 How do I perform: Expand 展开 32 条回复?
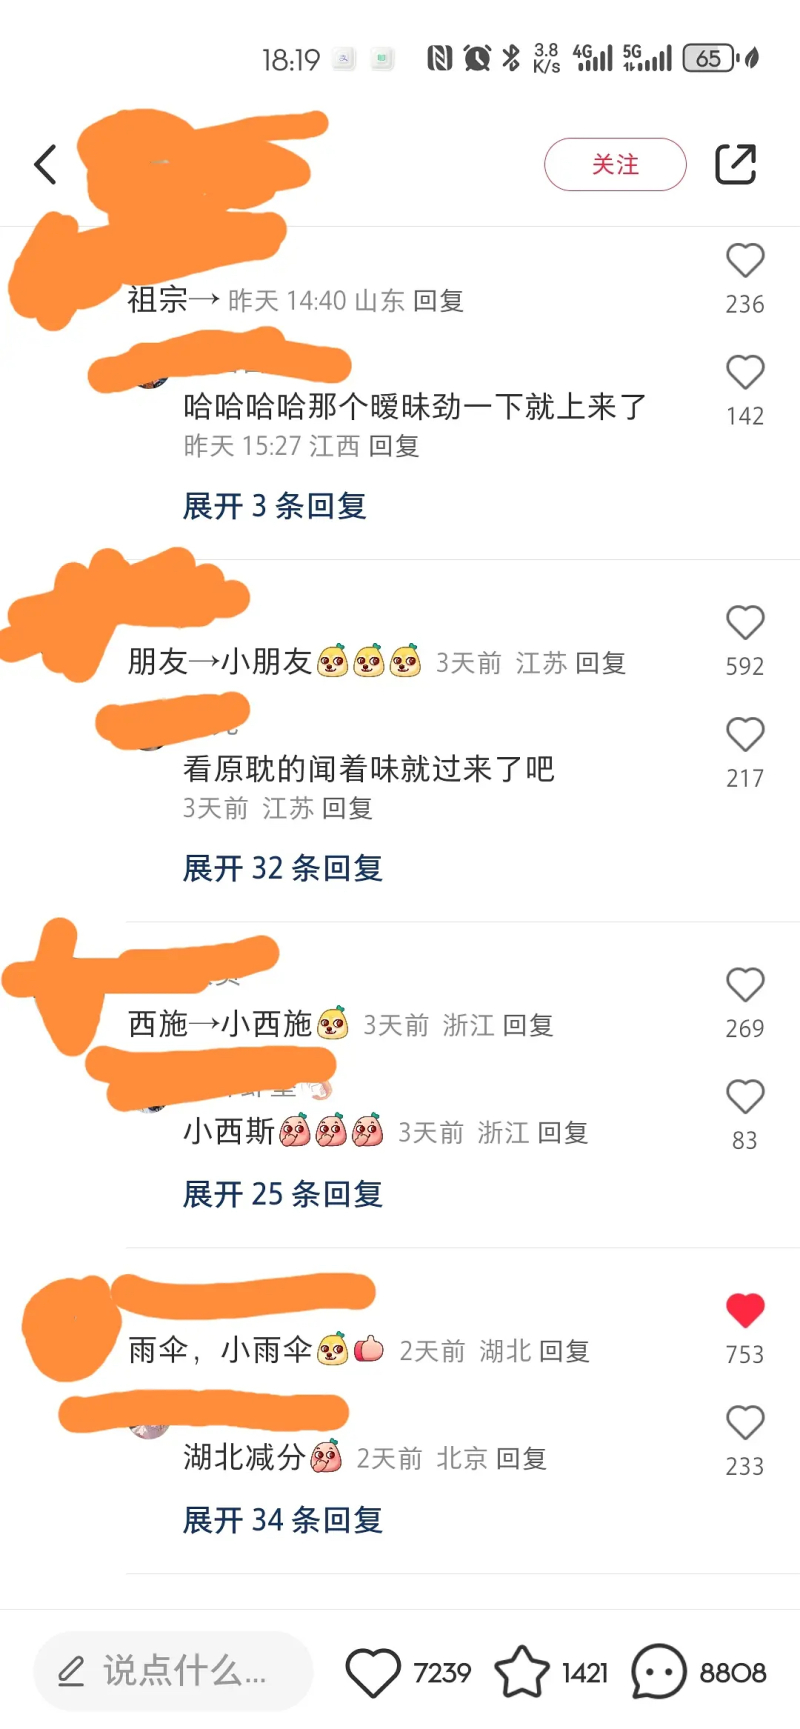point(283,868)
